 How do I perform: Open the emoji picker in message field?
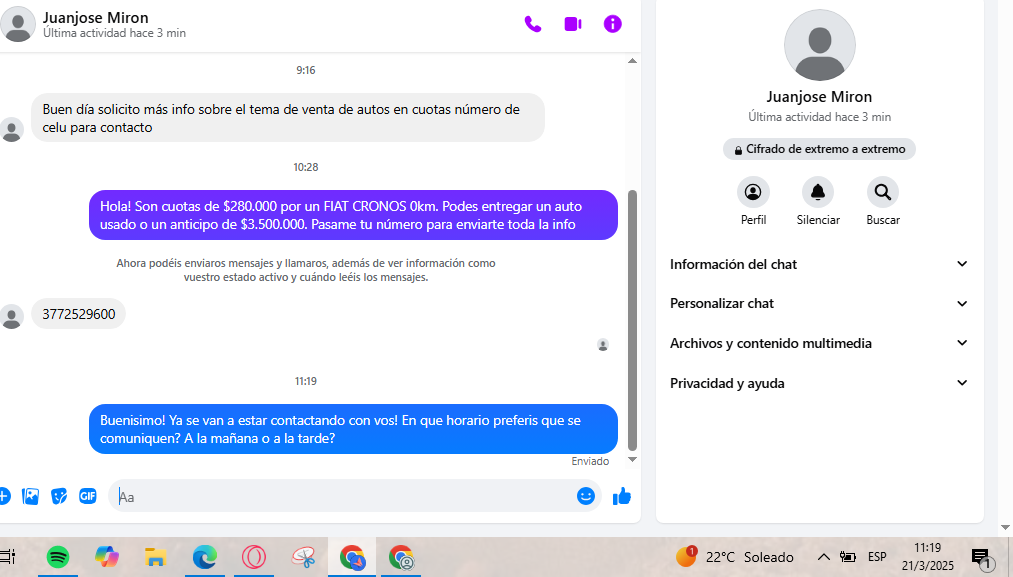pos(585,496)
